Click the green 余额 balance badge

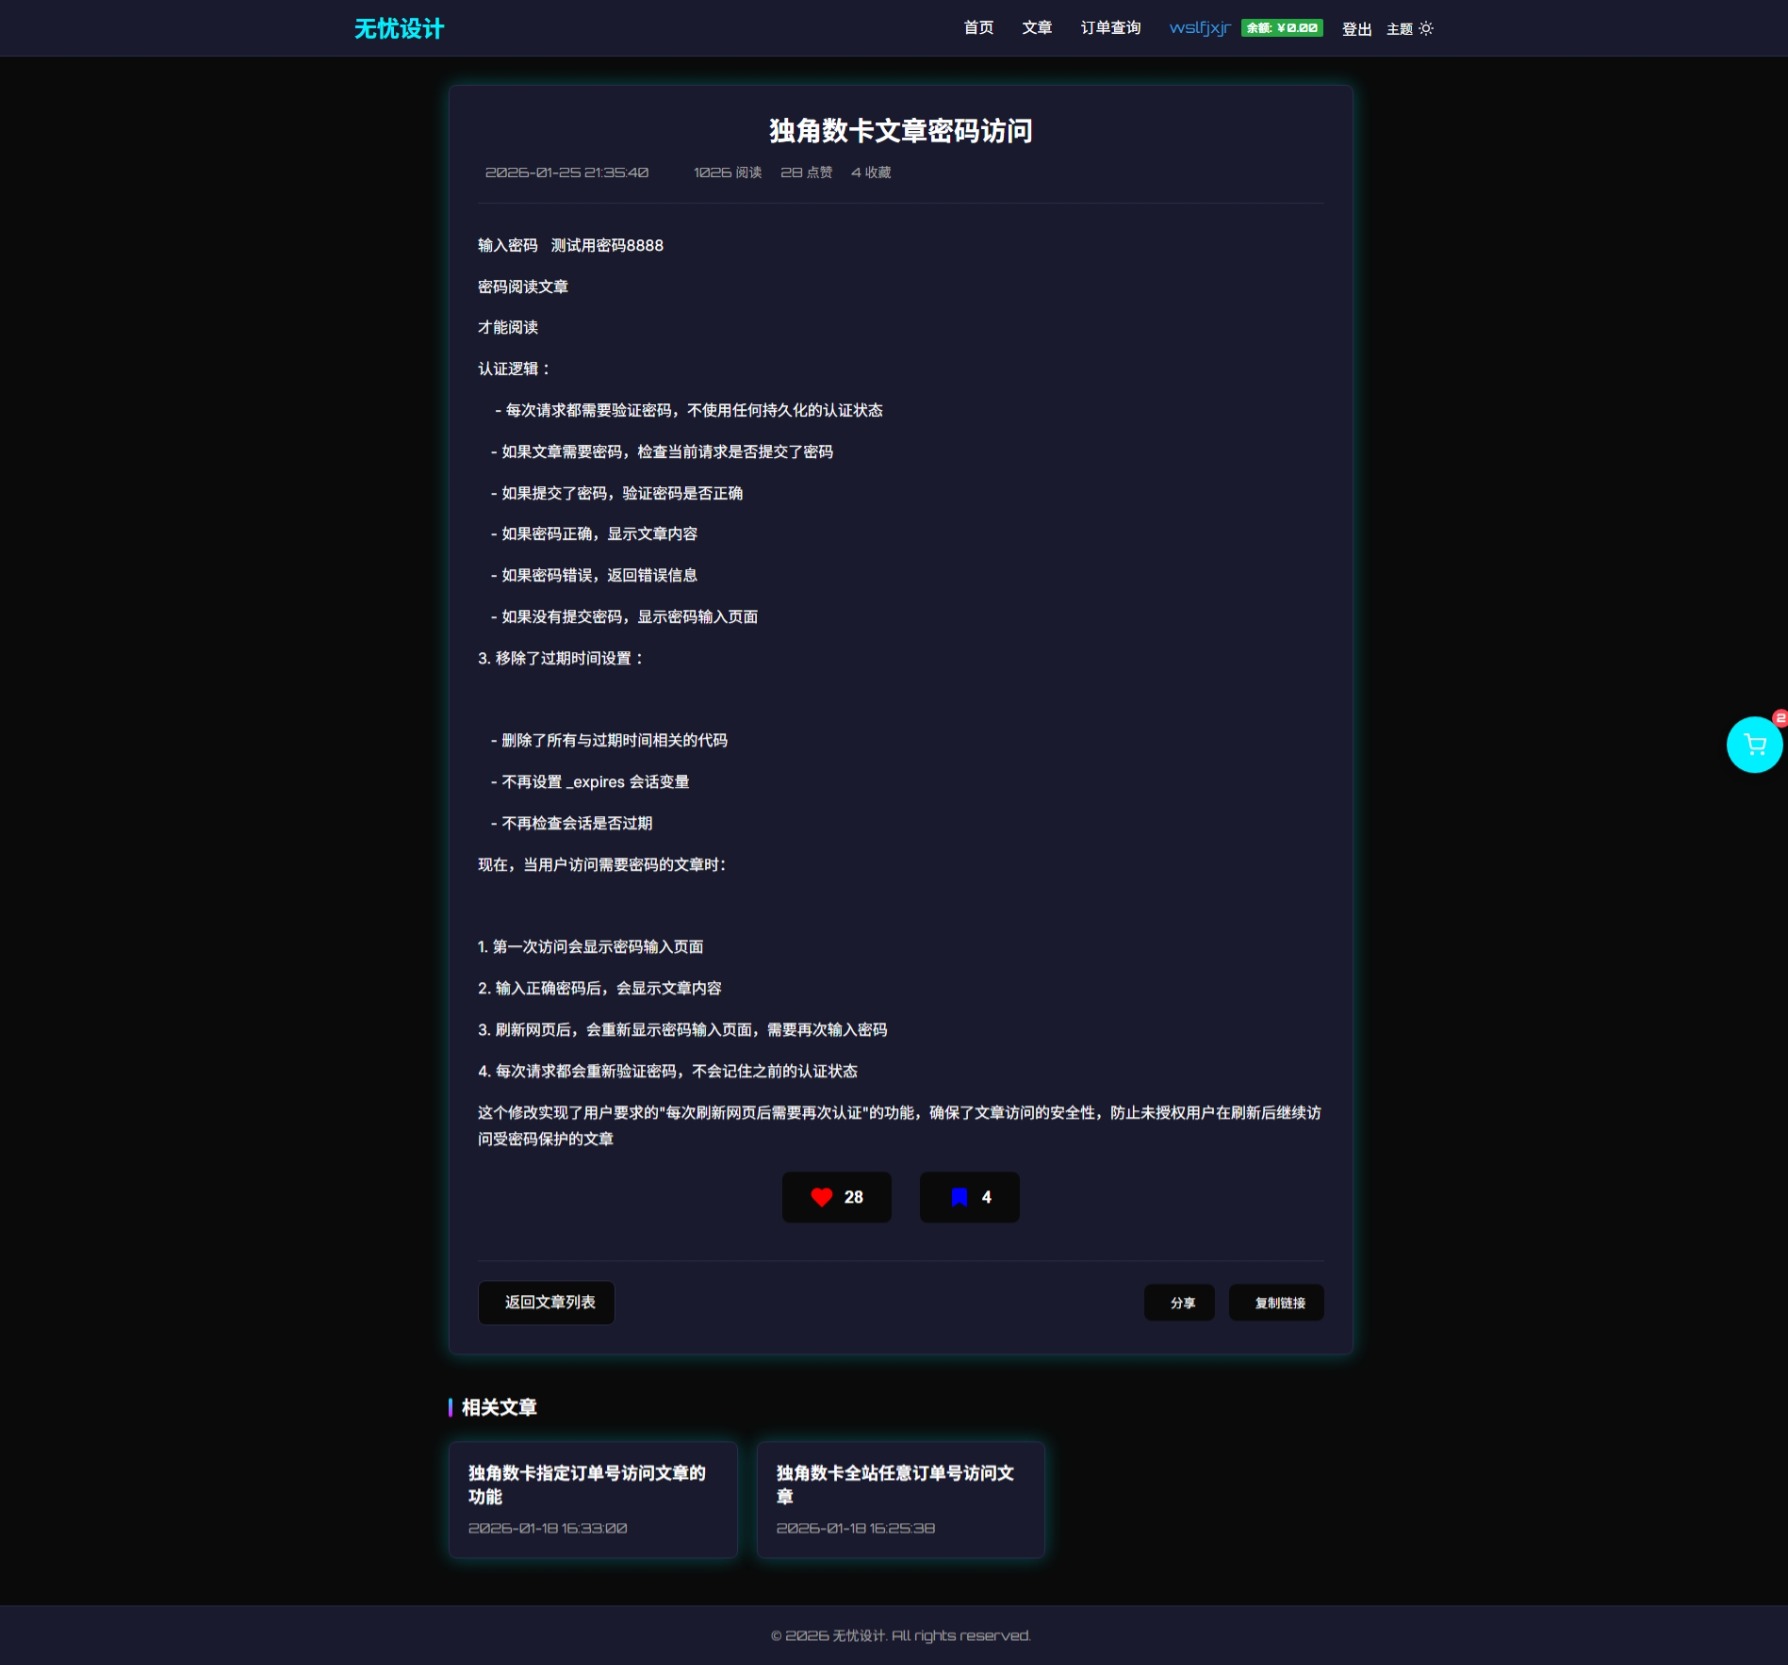[1281, 28]
